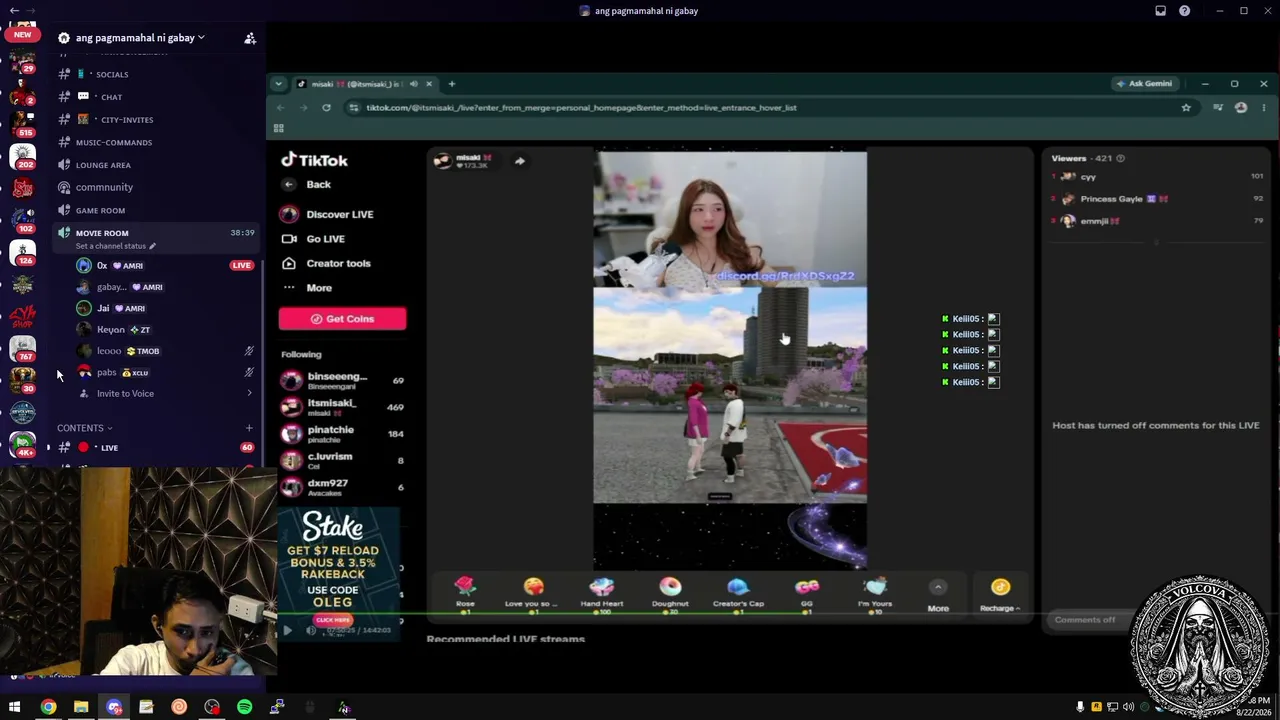Open Discord inbox icon in title bar
The height and width of the screenshot is (720, 1280).
(1160, 11)
